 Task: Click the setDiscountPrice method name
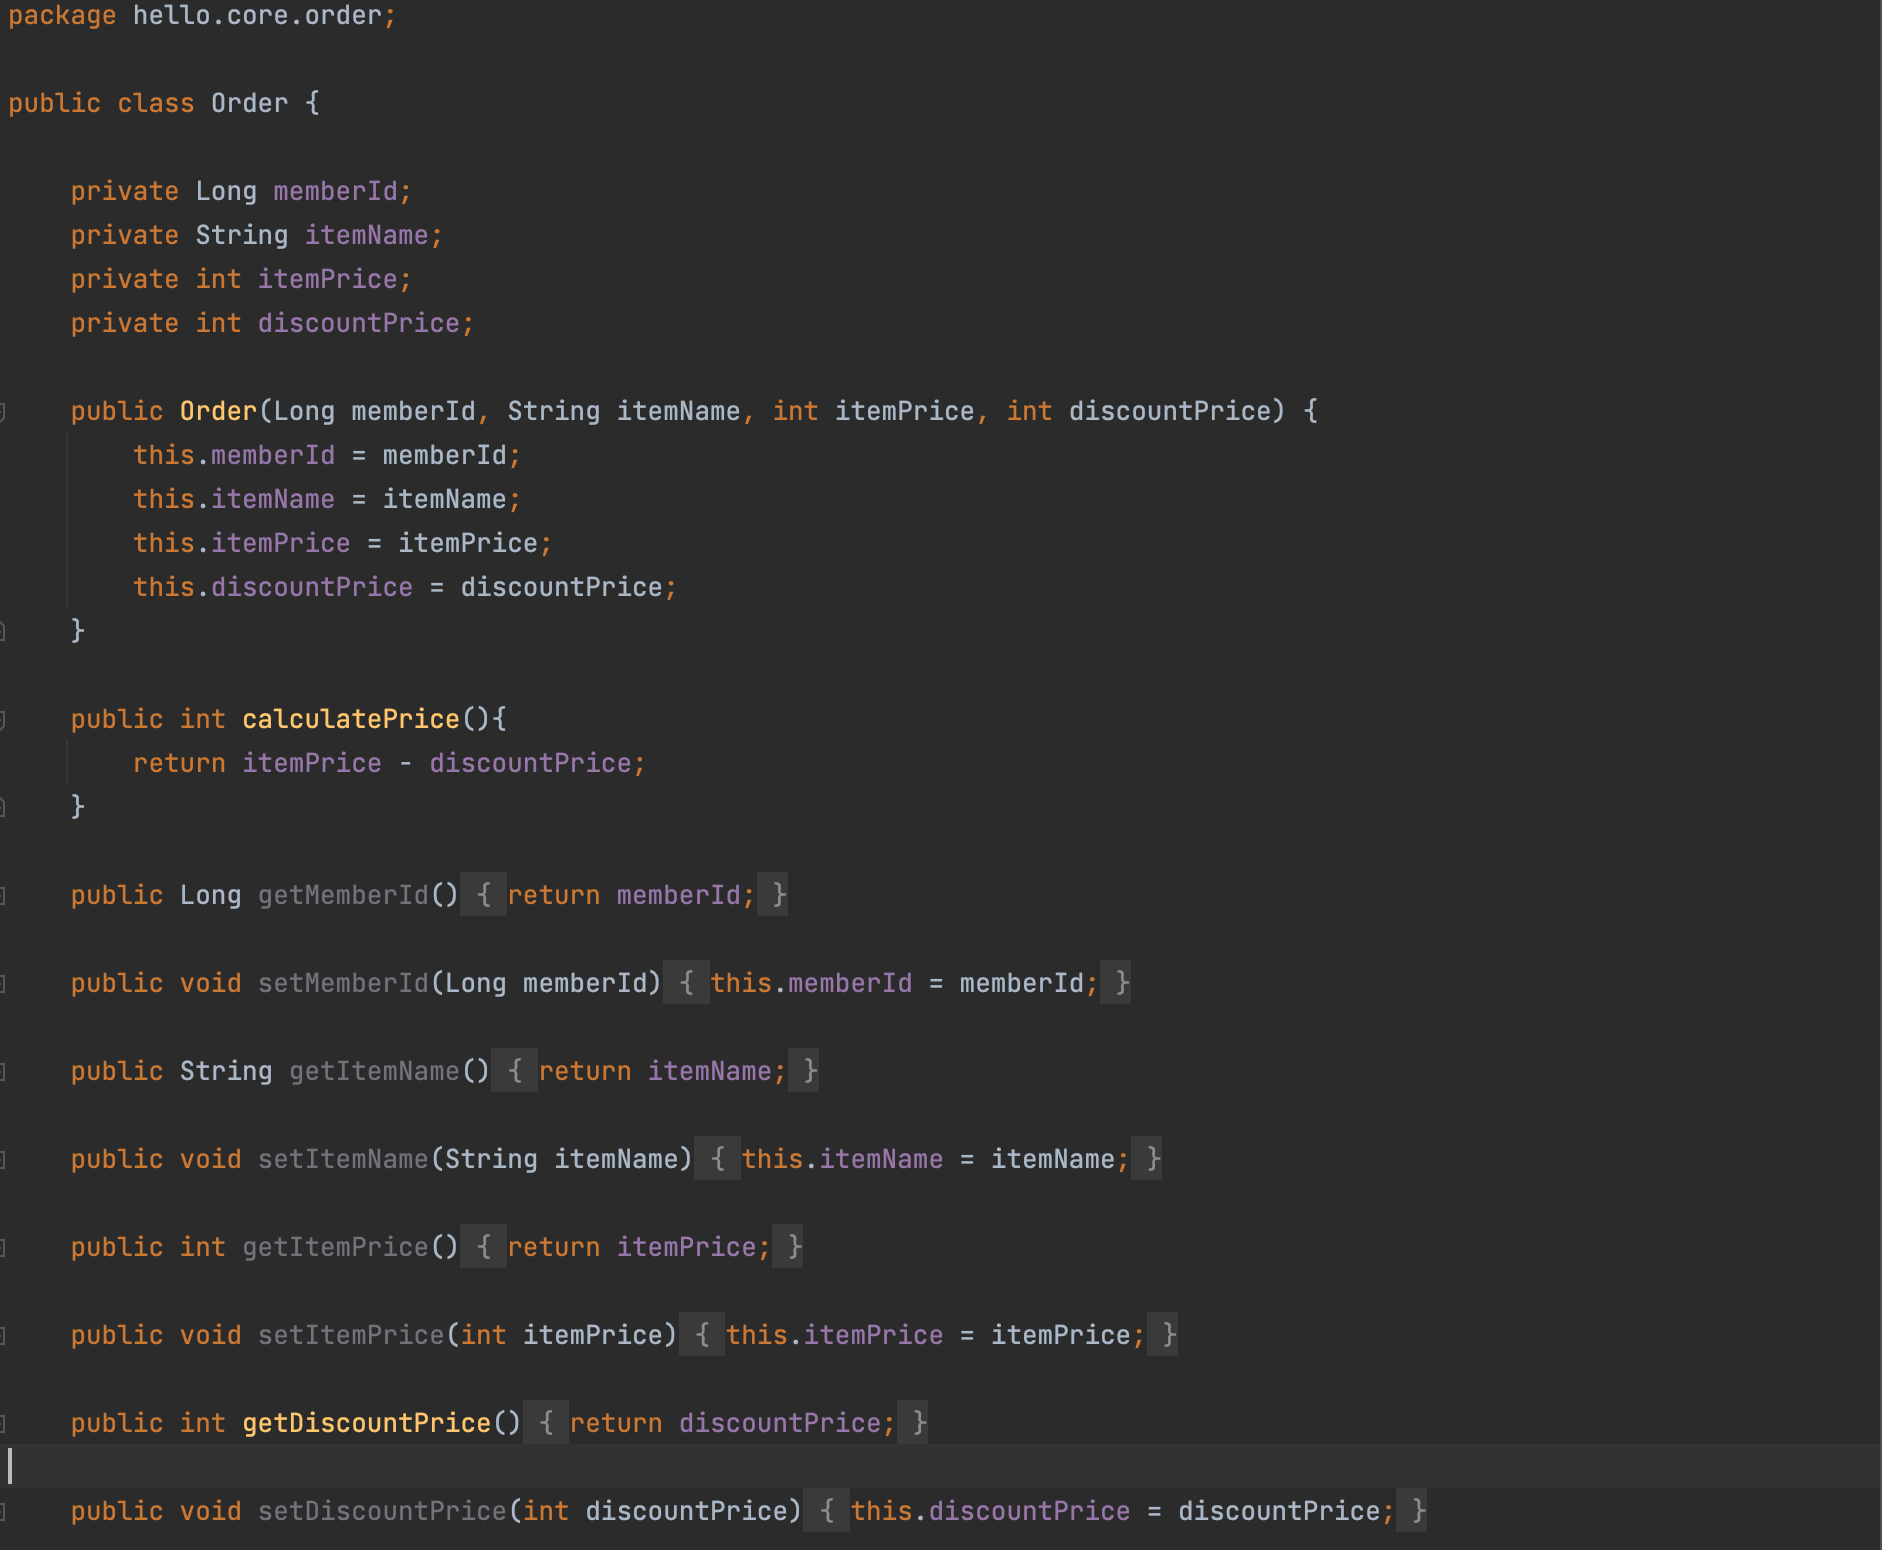[x=382, y=1511]
